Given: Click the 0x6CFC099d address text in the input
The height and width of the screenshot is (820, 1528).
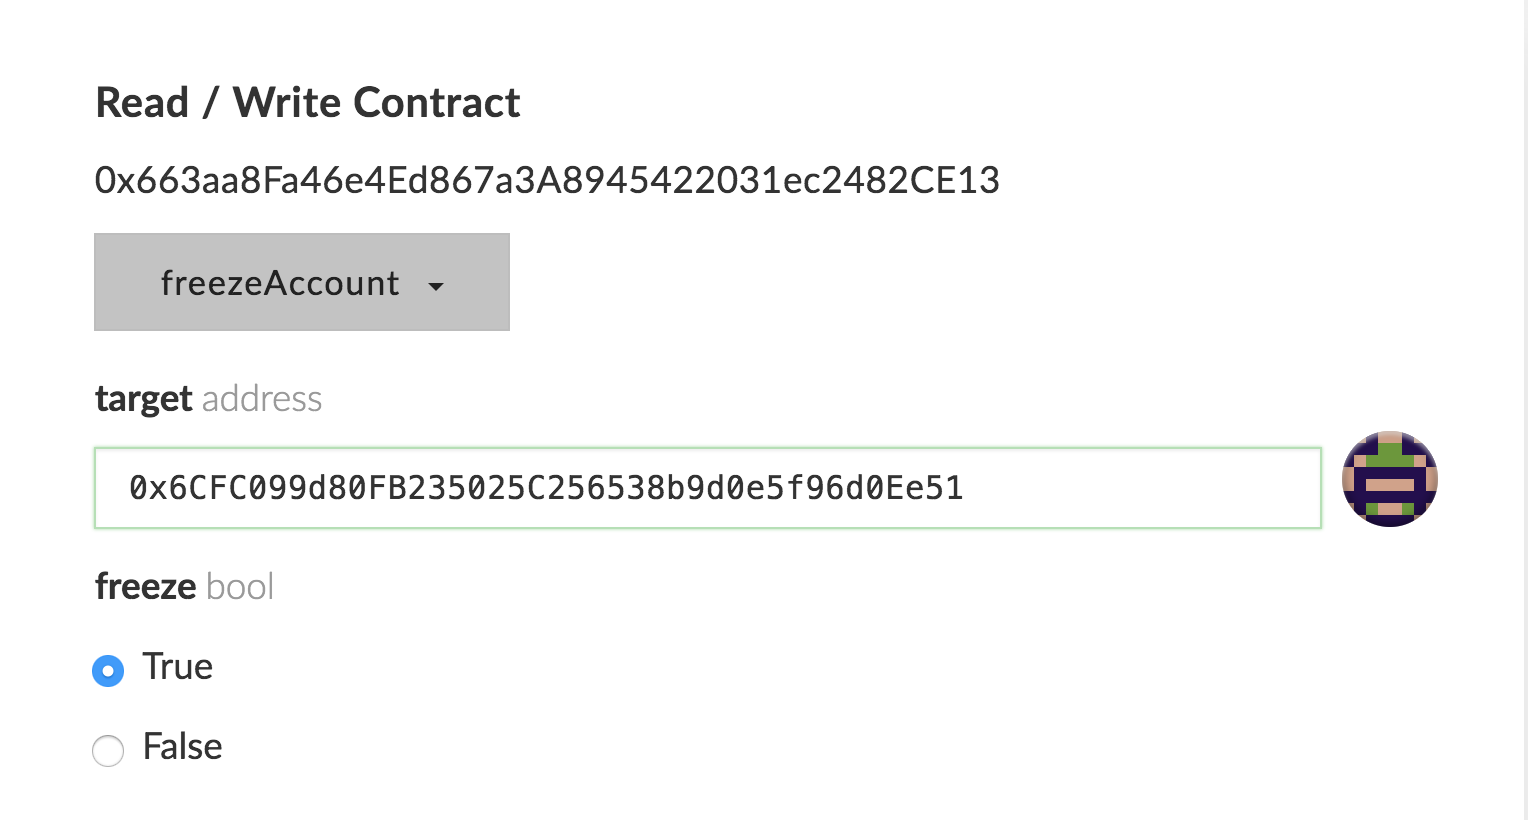Looking at the screenshot, I should click(x=545, y=488).
